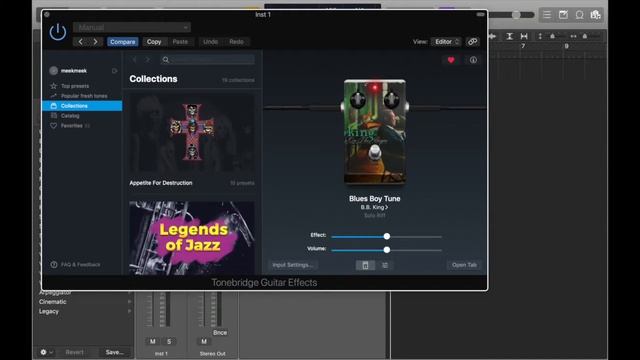The image size is (640, 360).
Task: Click the horizontal zoom arrows icon
Action: [573, 36]
